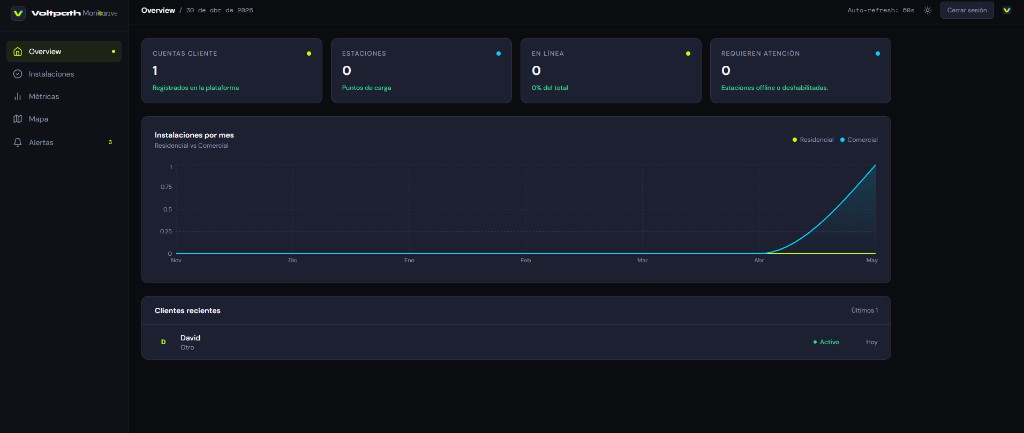Click the bar chart icon beside Métricas

18,97
